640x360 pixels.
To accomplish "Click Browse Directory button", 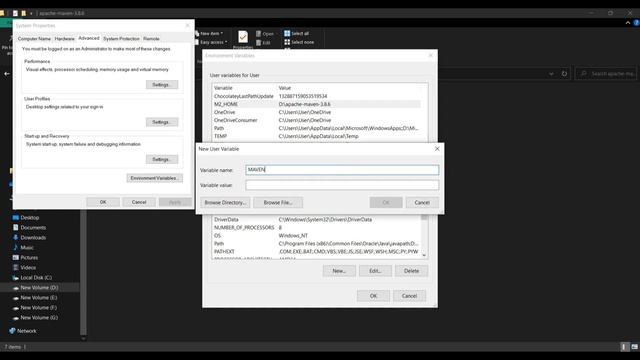I will [x=225, y=202].
